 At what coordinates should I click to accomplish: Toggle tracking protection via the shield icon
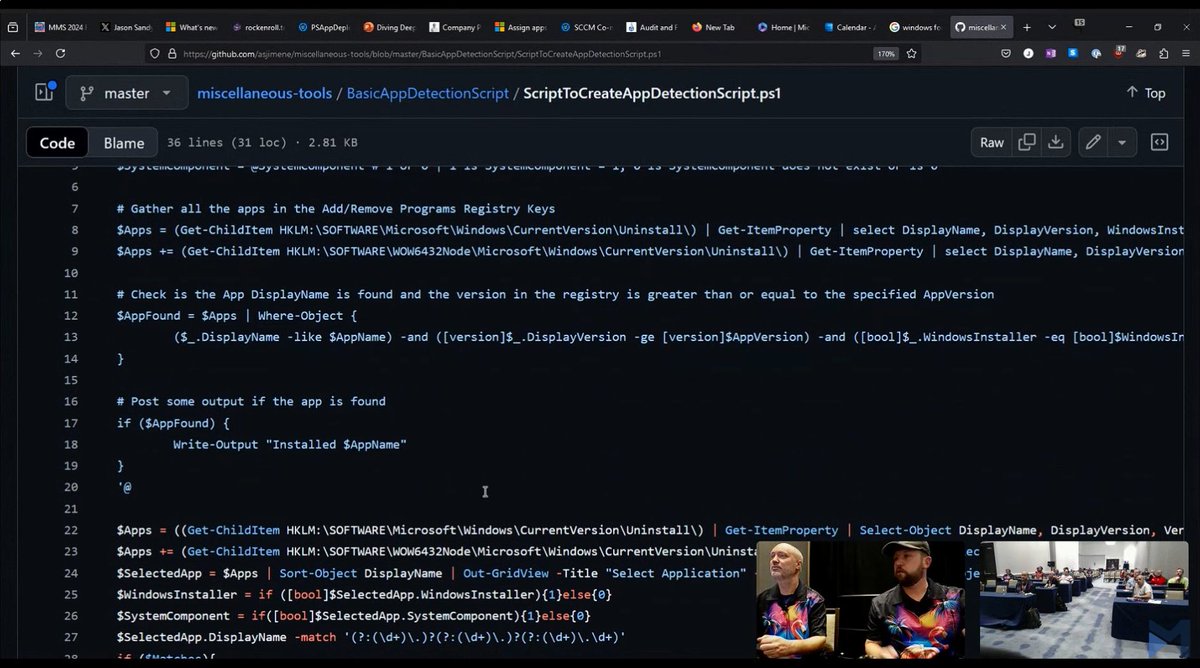[155, 53]
